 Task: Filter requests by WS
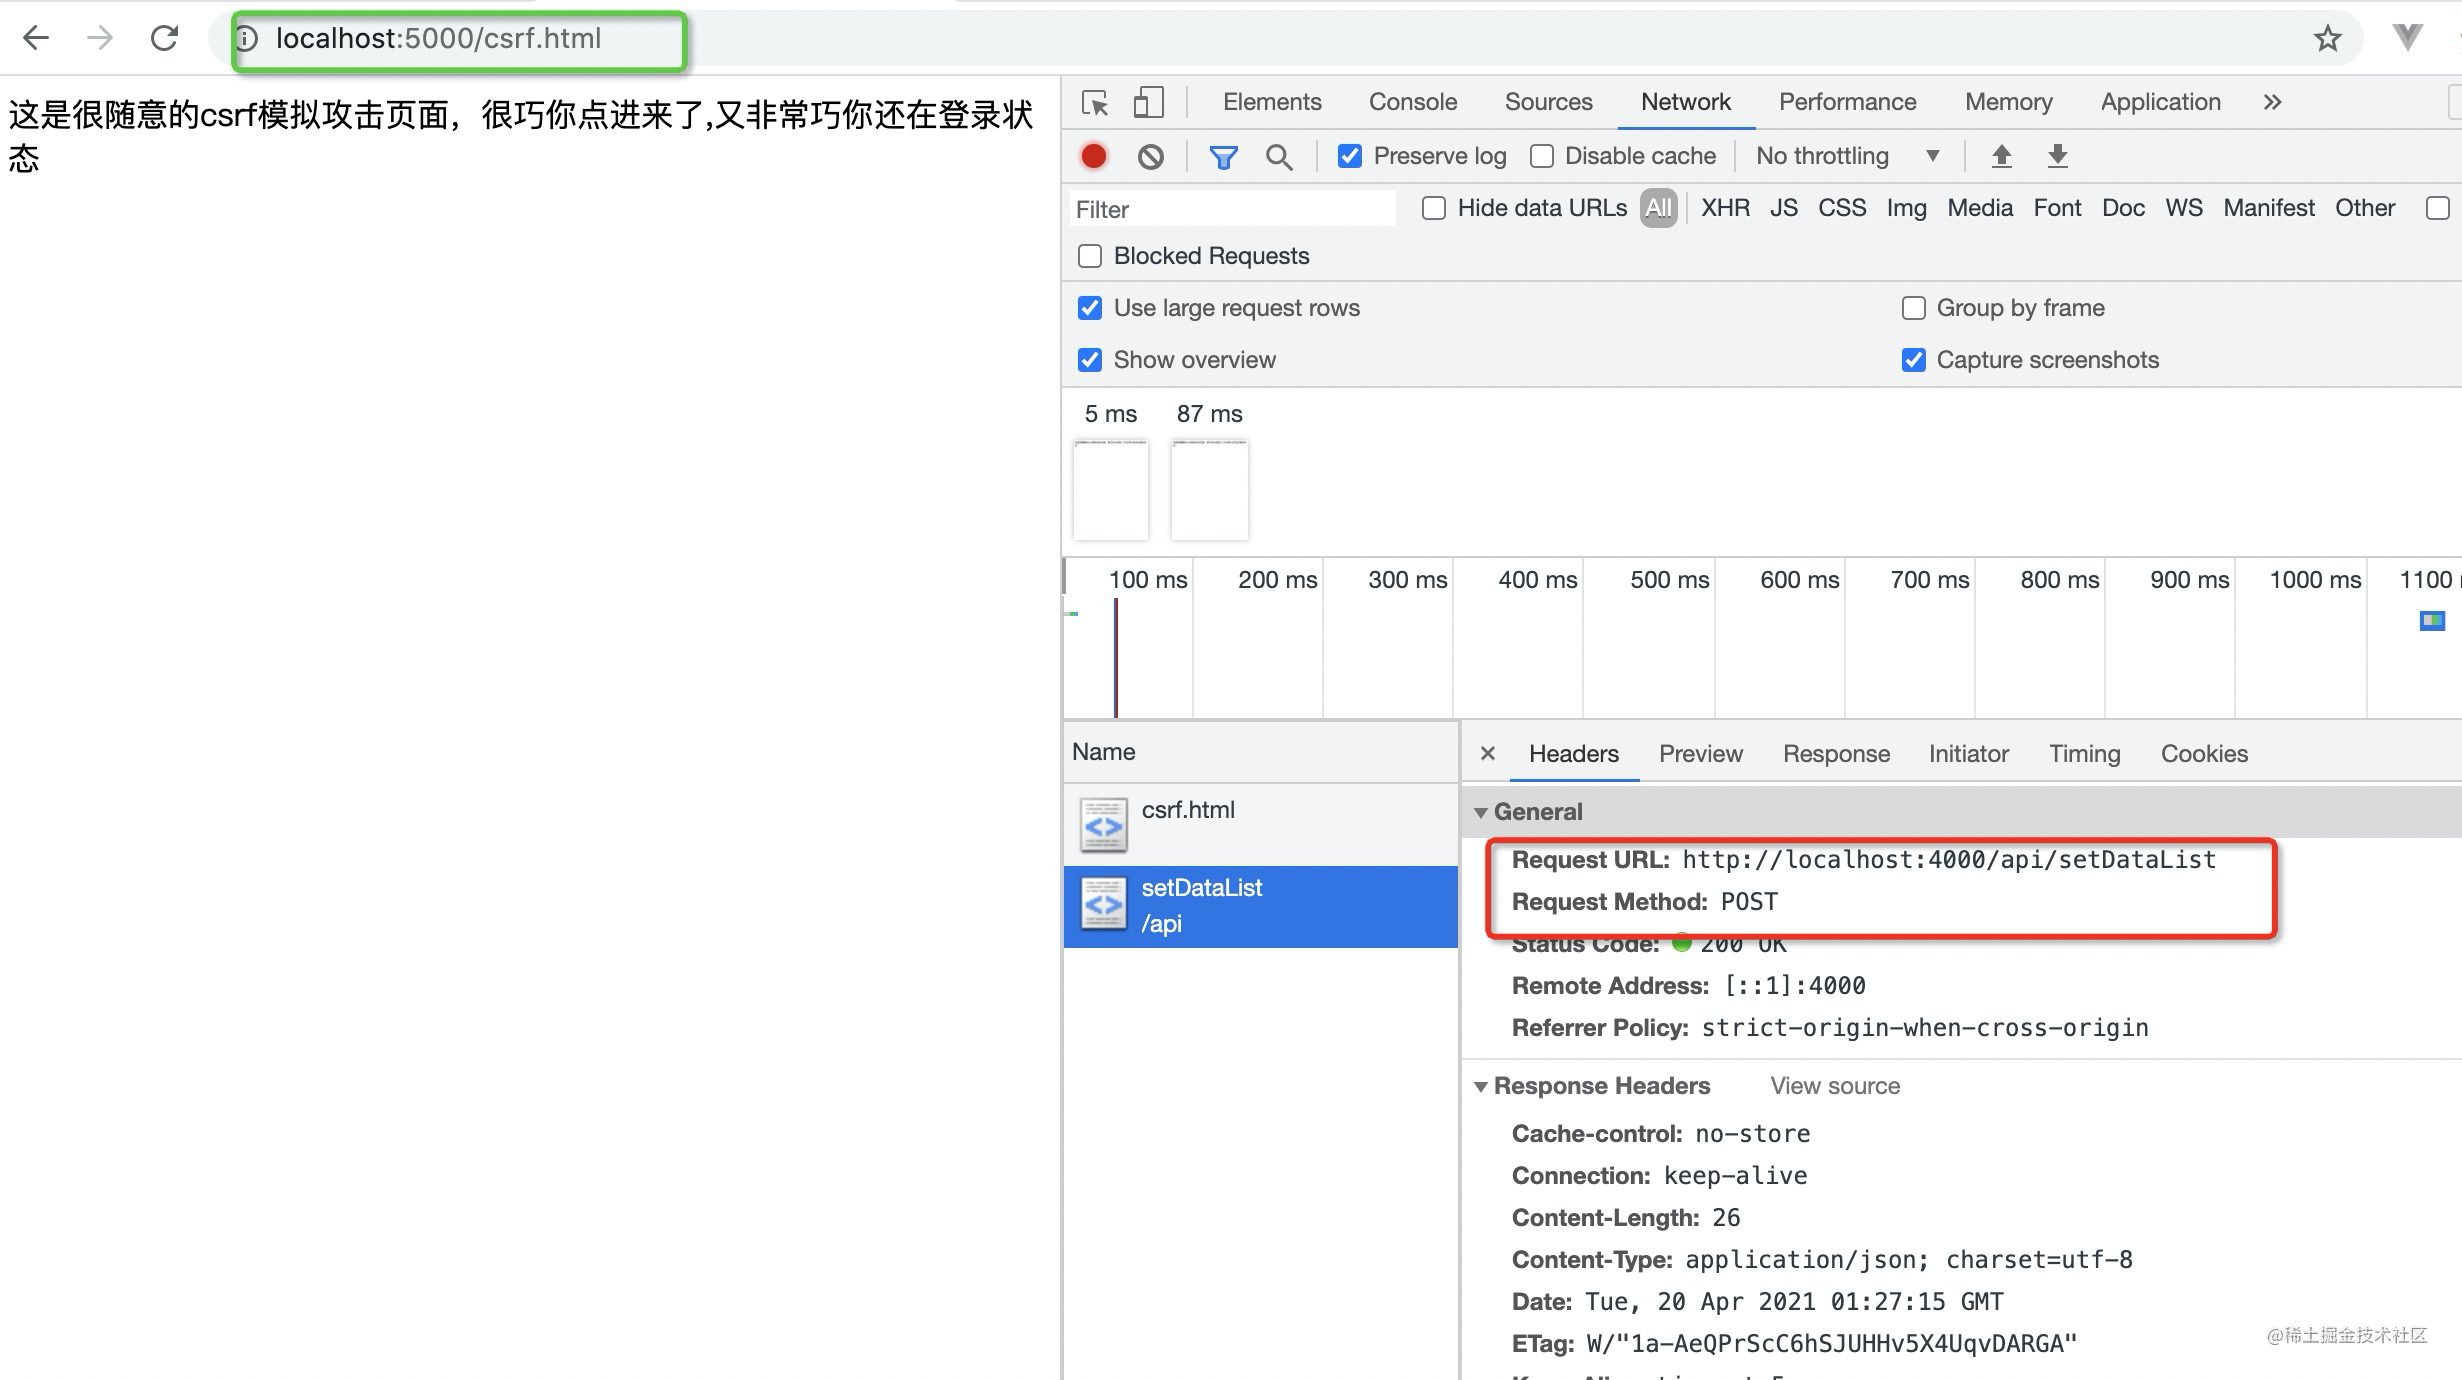coord(2184,208)
